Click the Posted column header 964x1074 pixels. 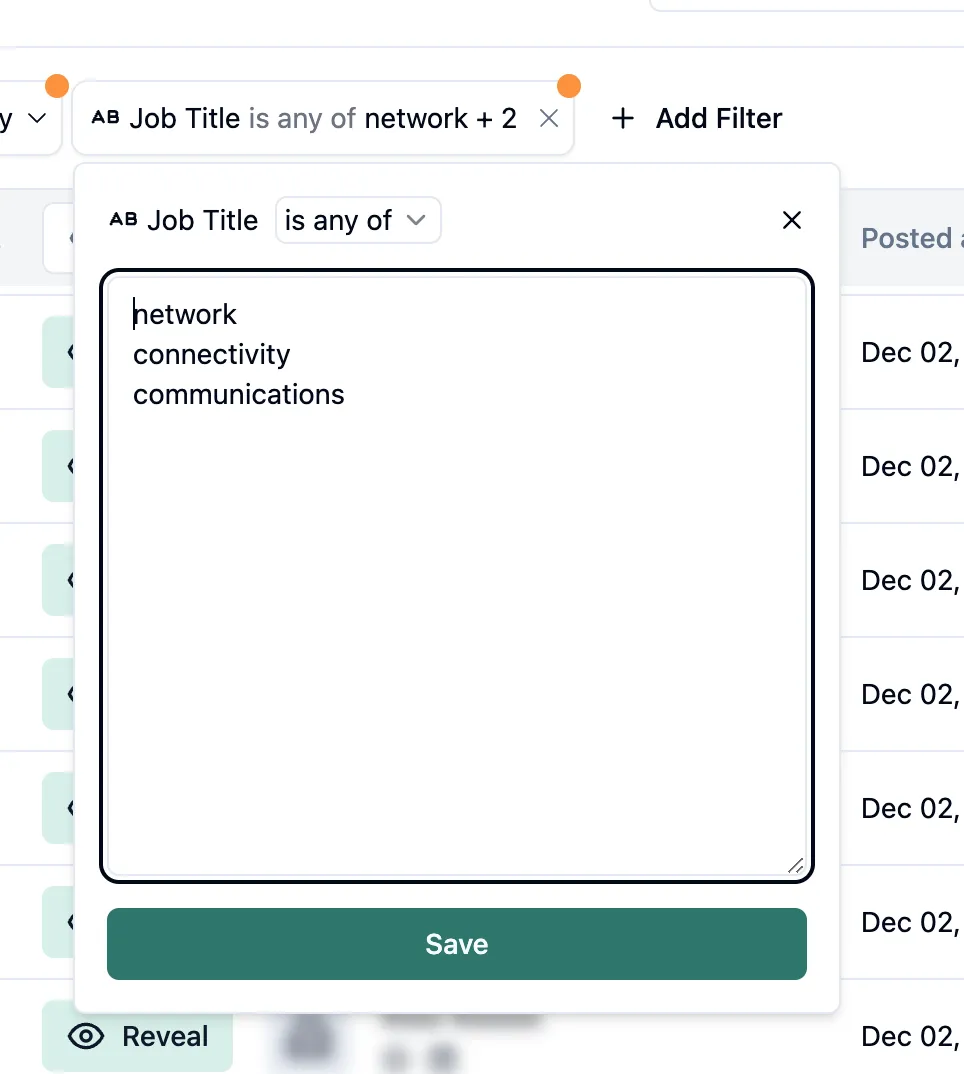[906, 238]
